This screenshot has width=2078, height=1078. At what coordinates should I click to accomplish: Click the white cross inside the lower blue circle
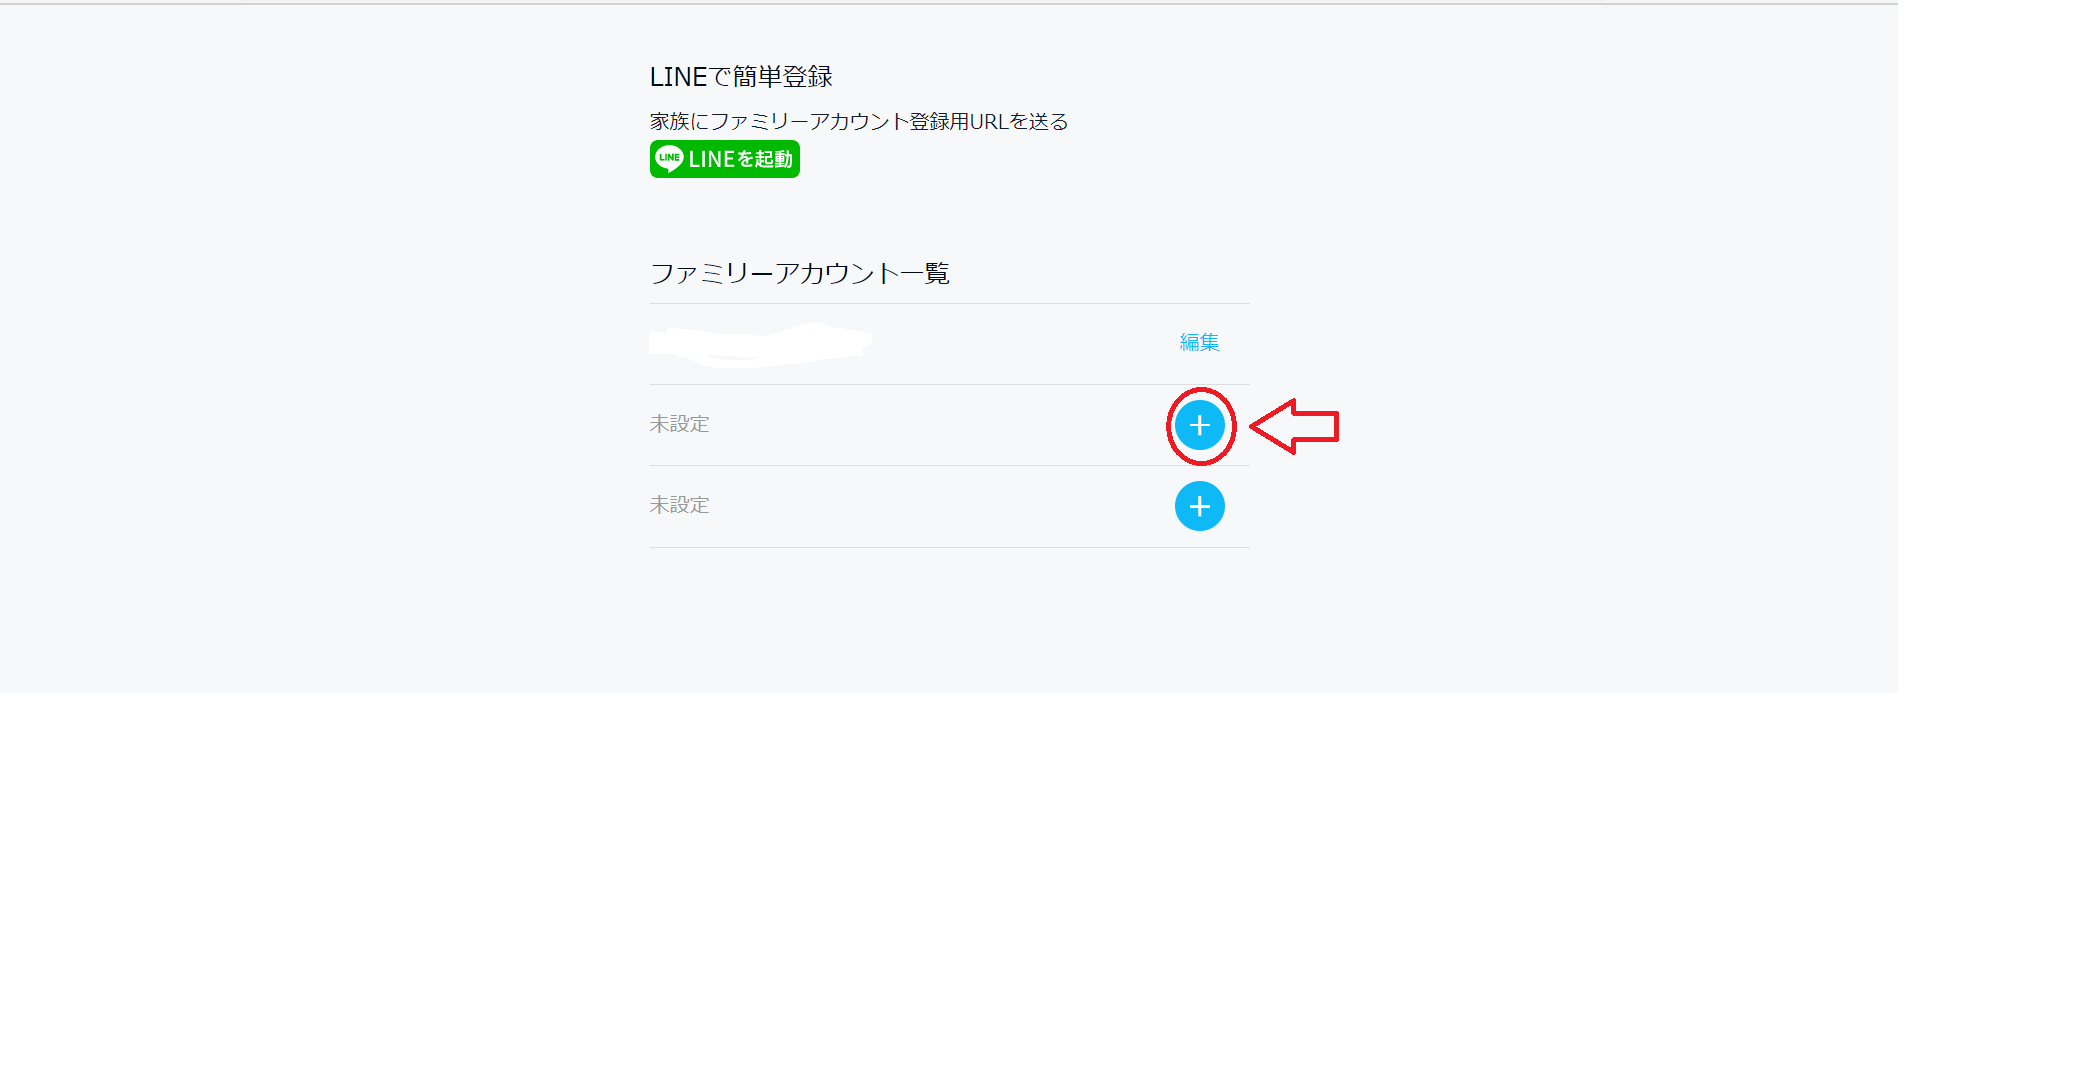[x=1200, y=506]
